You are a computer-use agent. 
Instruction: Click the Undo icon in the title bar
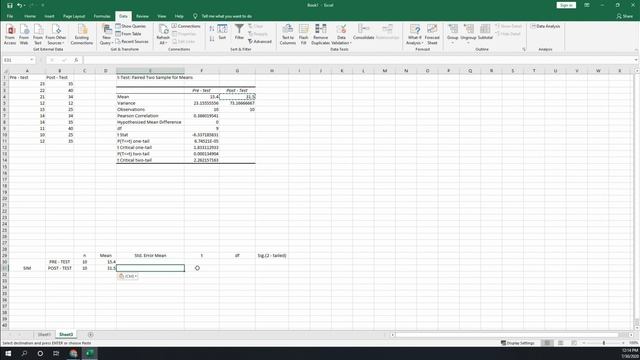[x=19, y=5]
